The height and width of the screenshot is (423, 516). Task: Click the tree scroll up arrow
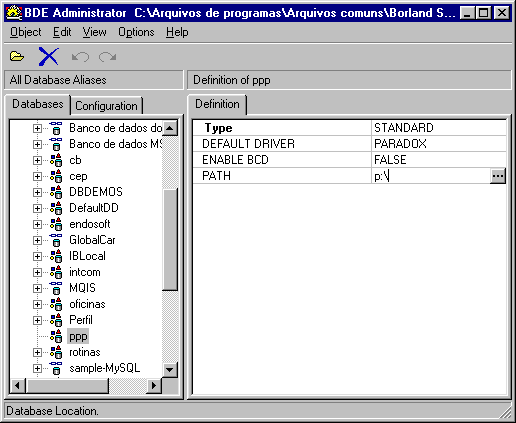[x=170, y=128]
